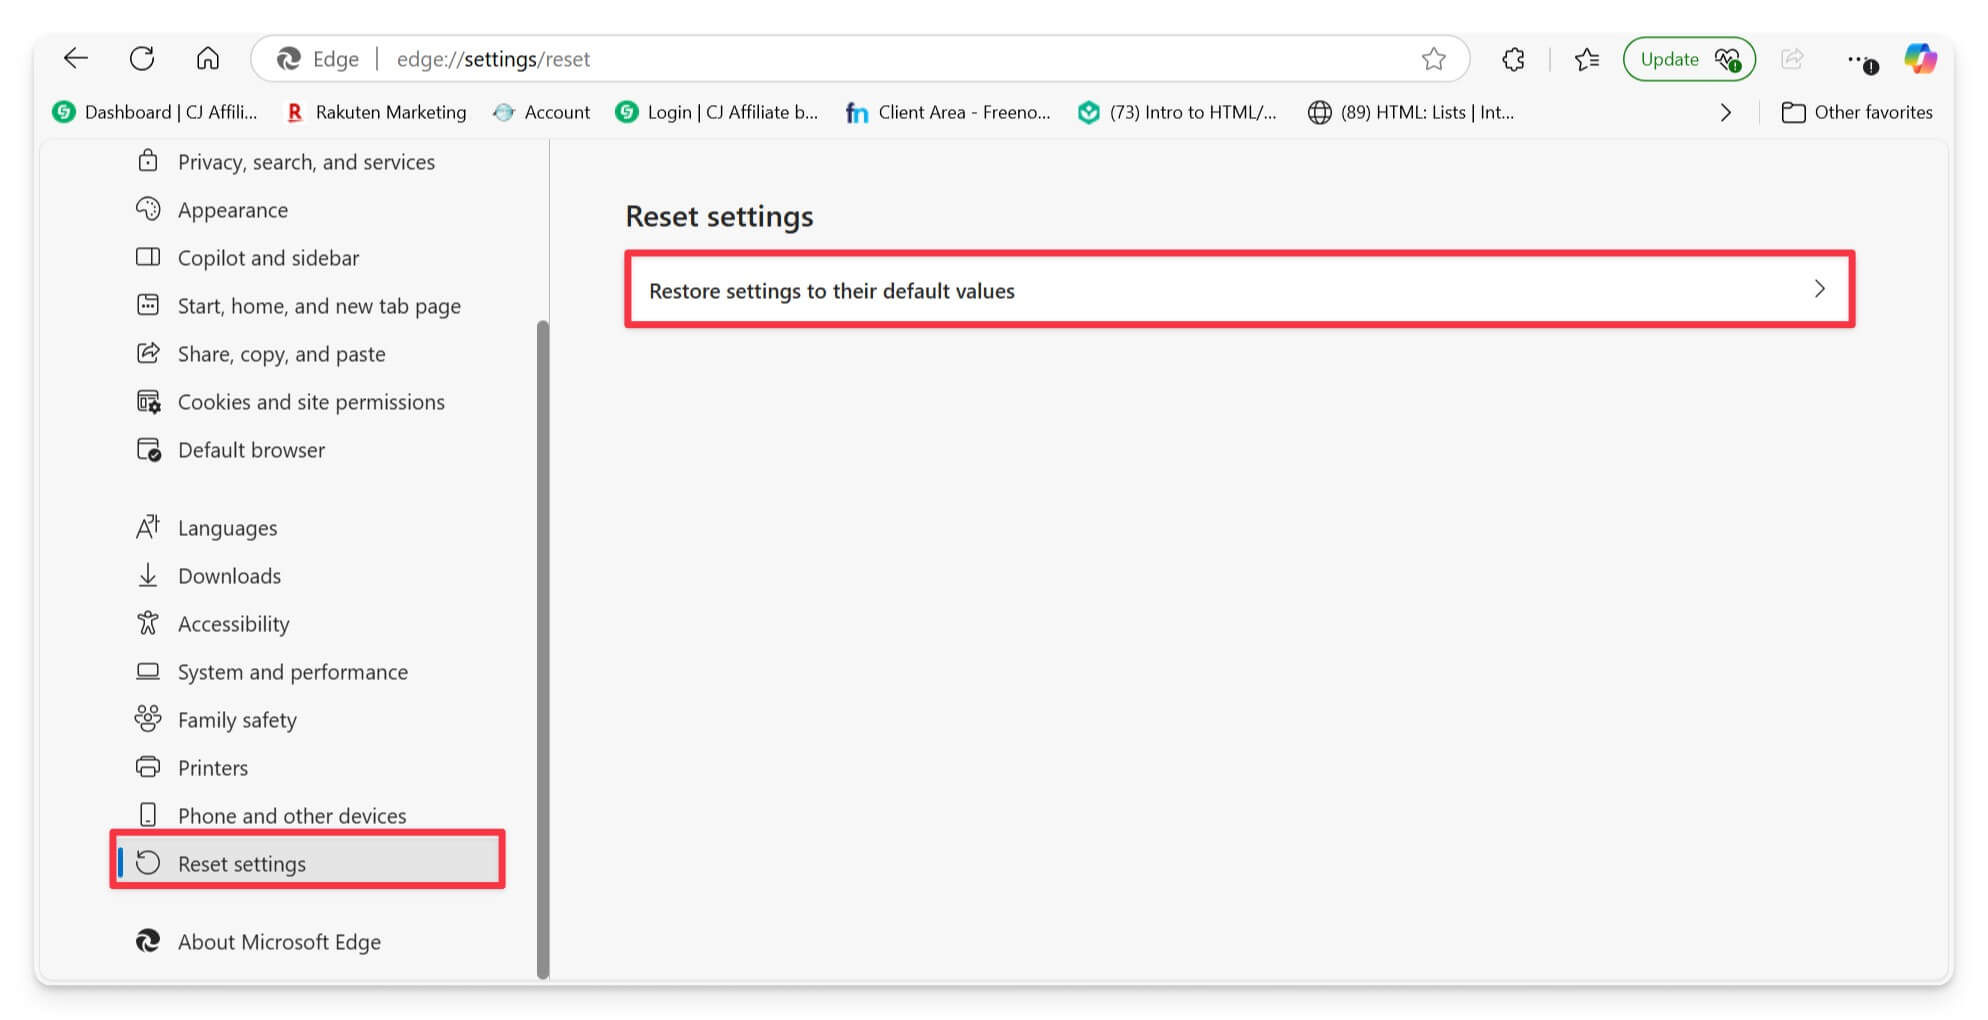Expand hidden bookmarks with the chevron
The width and height of the screenshot is (1988, 1020).
click(x=1725, y=112)
